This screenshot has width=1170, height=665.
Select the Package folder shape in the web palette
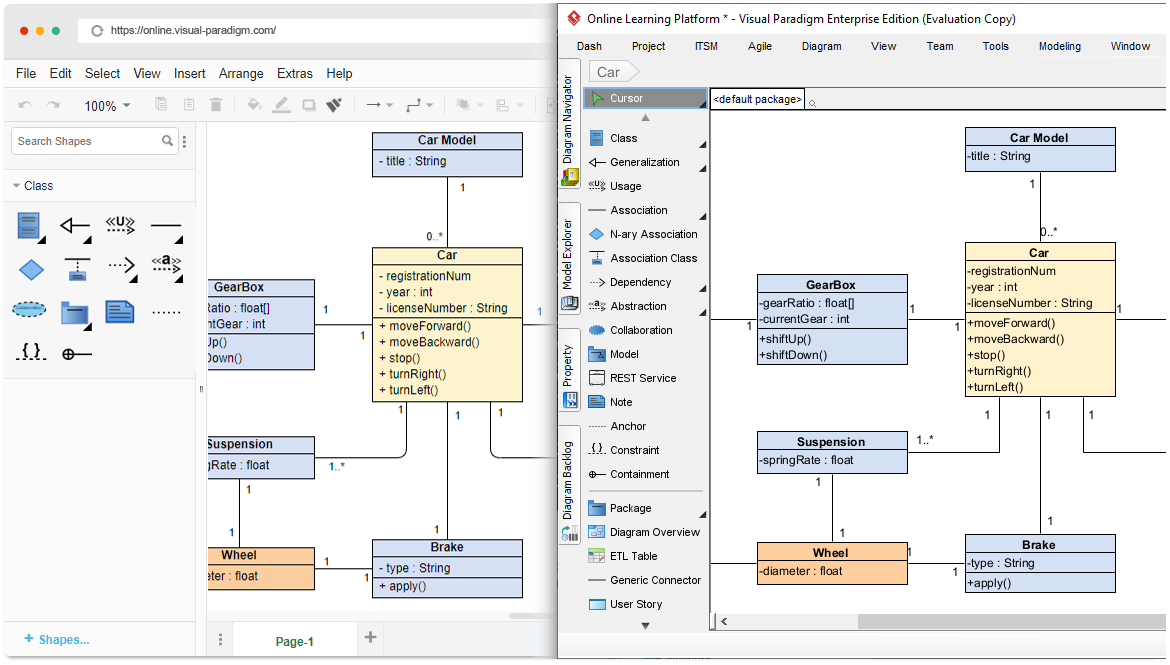(x=75, y=313)
